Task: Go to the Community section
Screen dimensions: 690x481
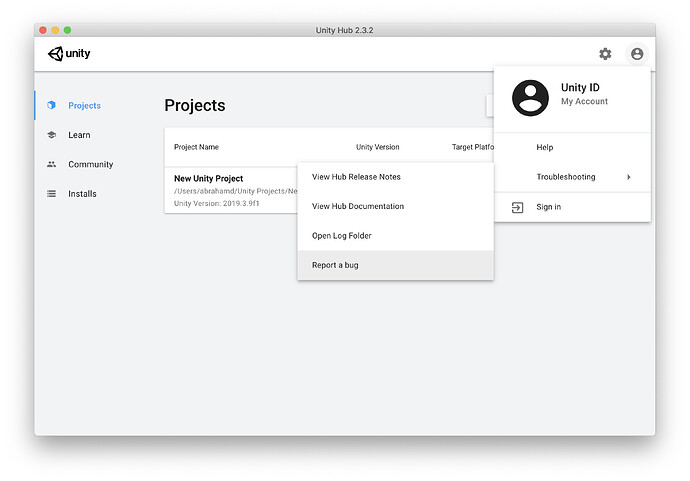Action: (91, 164)
